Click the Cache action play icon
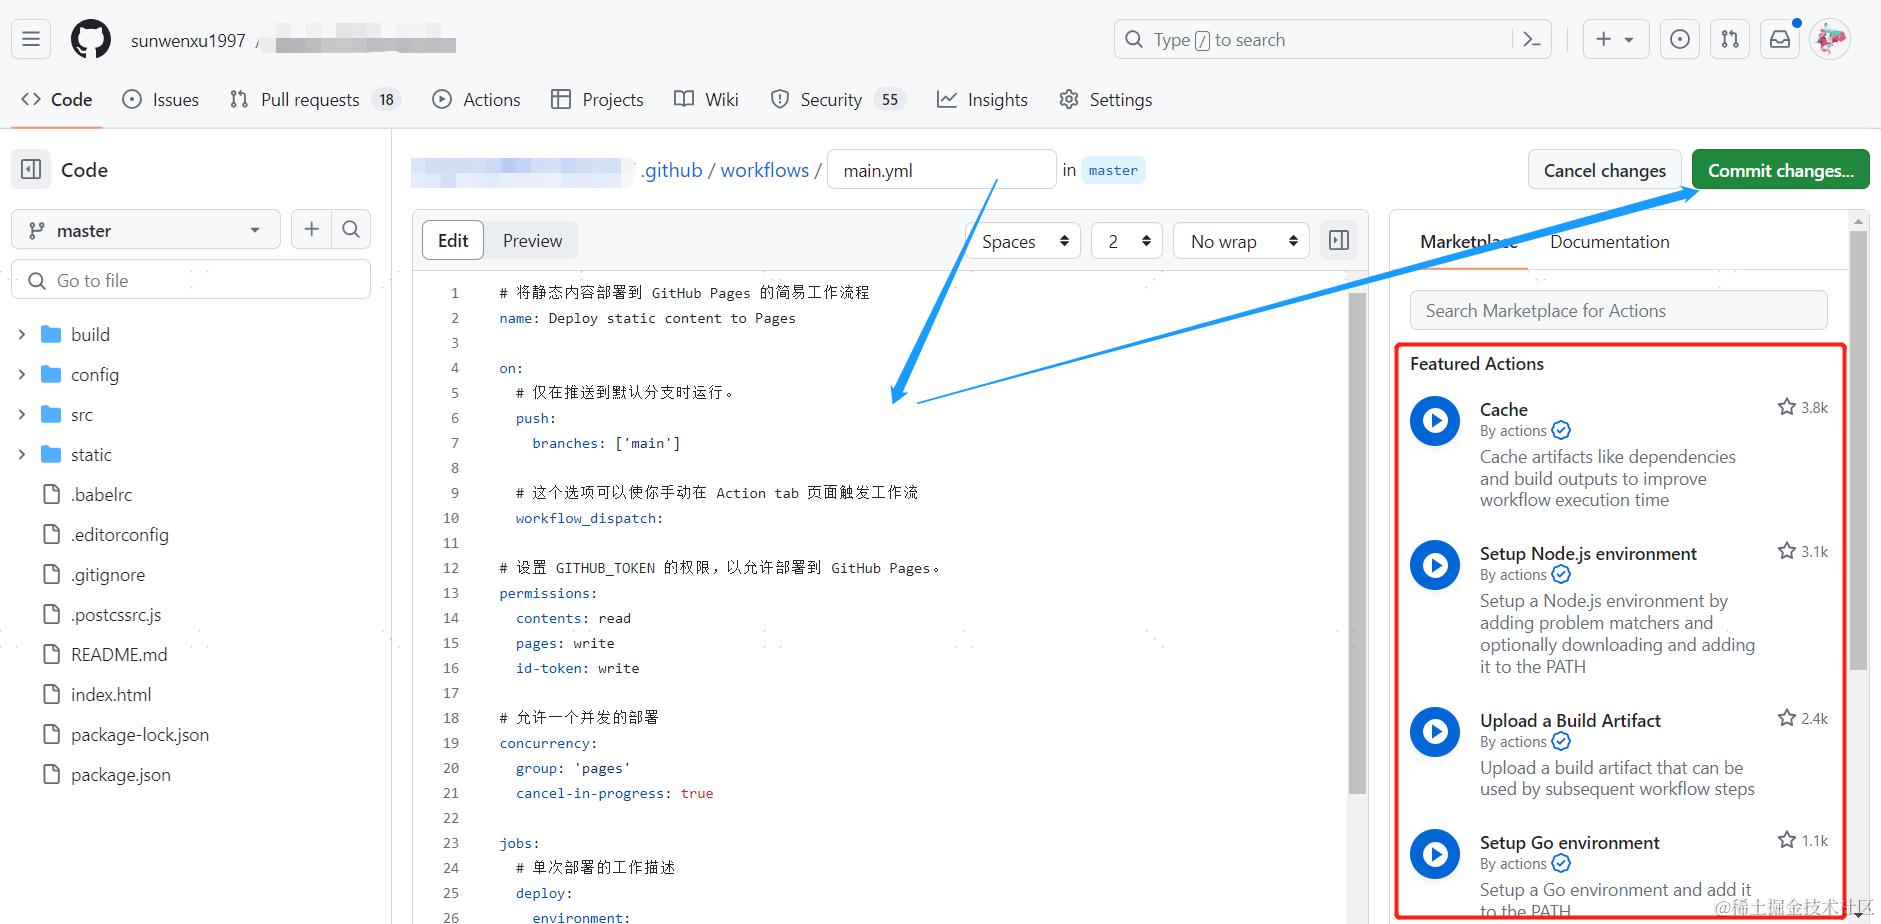This screenshot has width=1881, height=924. pyautogui.click(x=1435, y=421)
